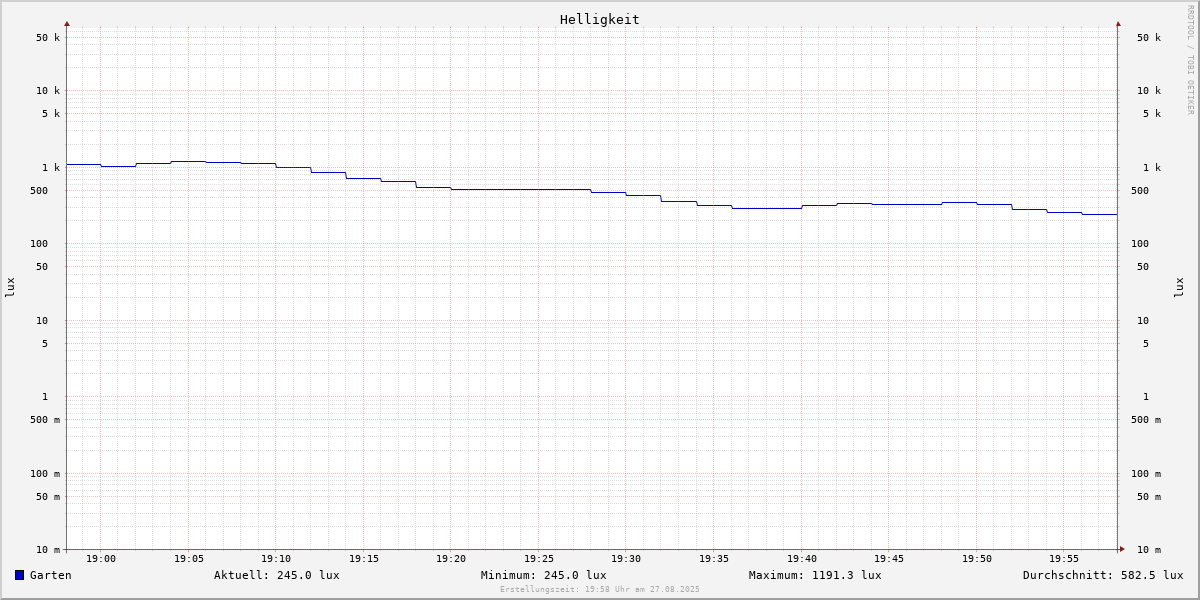Click the 19:40 time axis label
The width and height of the screenshot is (1200, 600).
802,559
